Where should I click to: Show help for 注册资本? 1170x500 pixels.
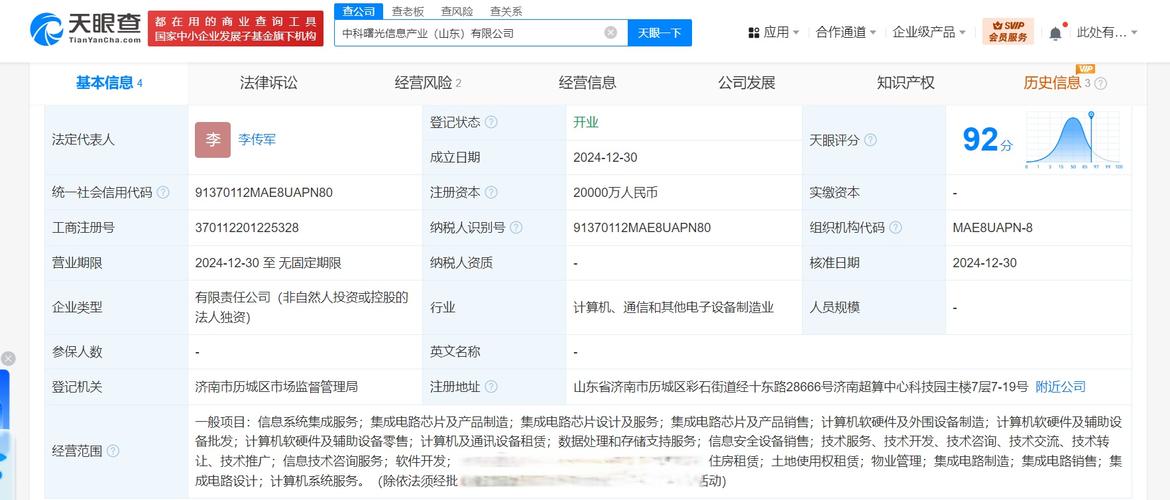(491, 193)
